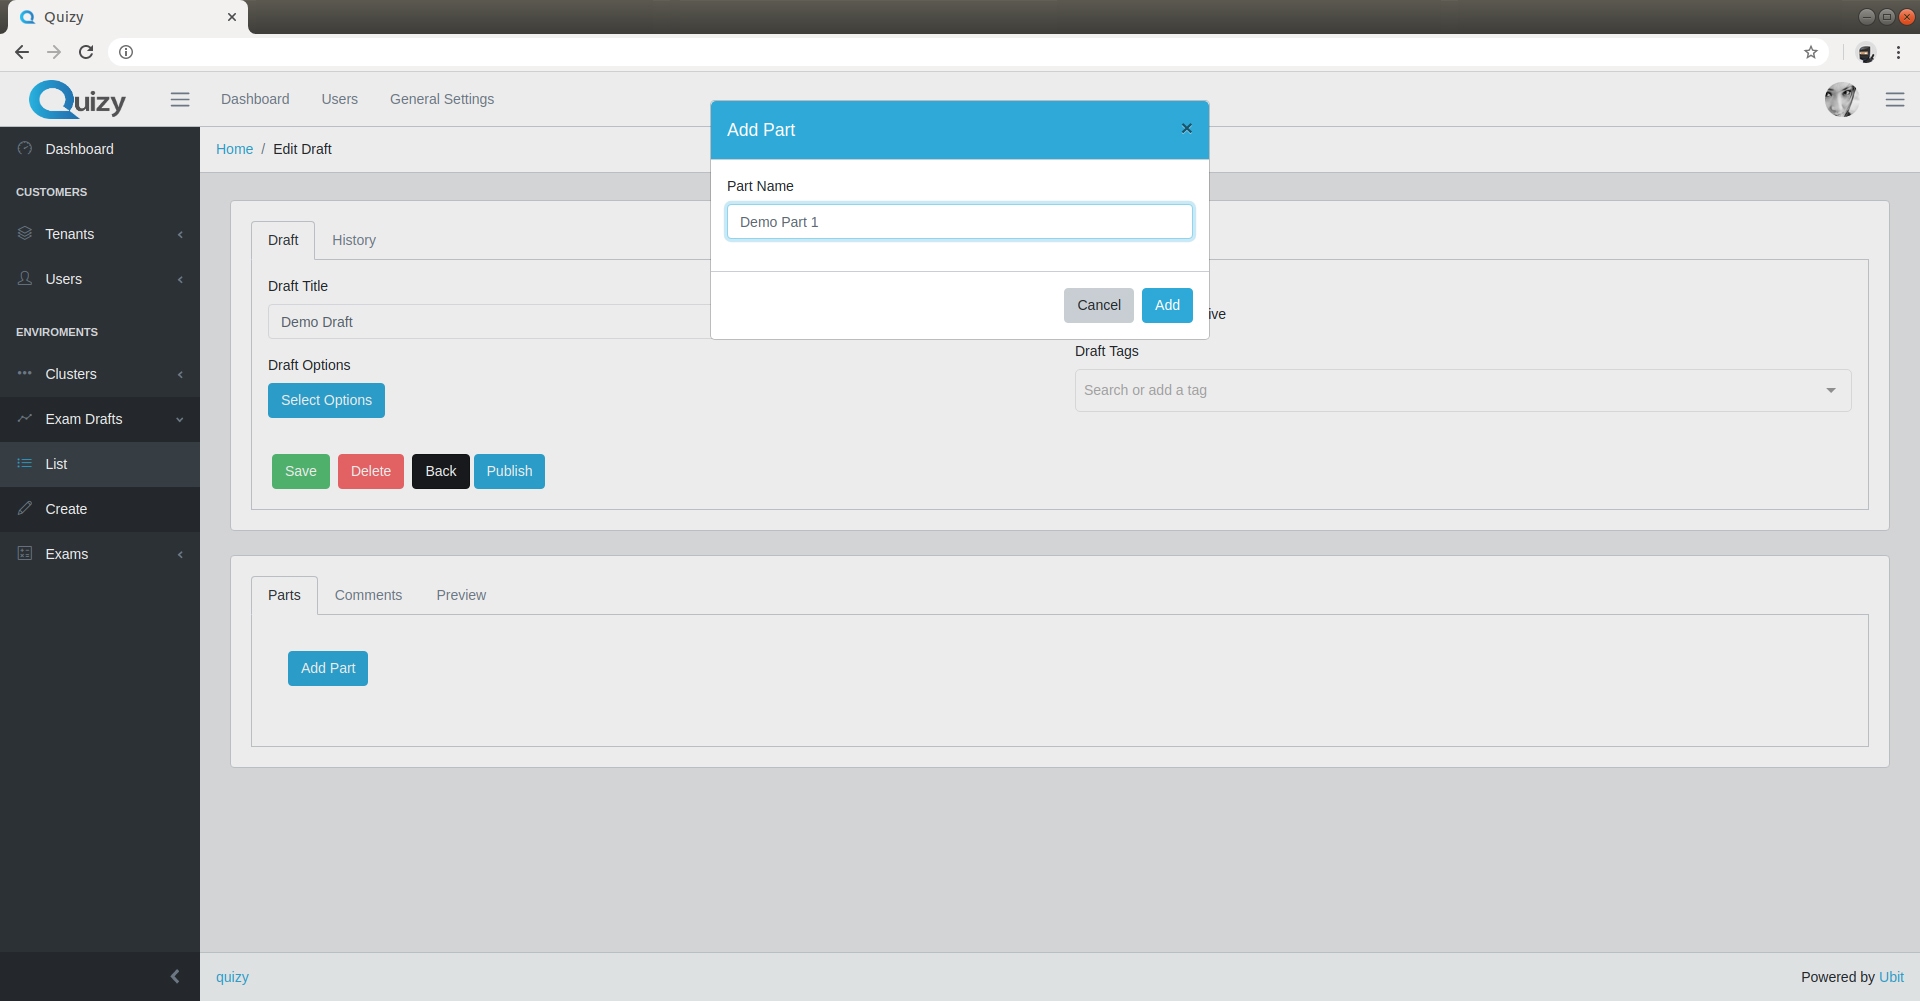Open Dashboard in top navigation
This screenshot has height=1001, width=1920.
tap(255, 99)
